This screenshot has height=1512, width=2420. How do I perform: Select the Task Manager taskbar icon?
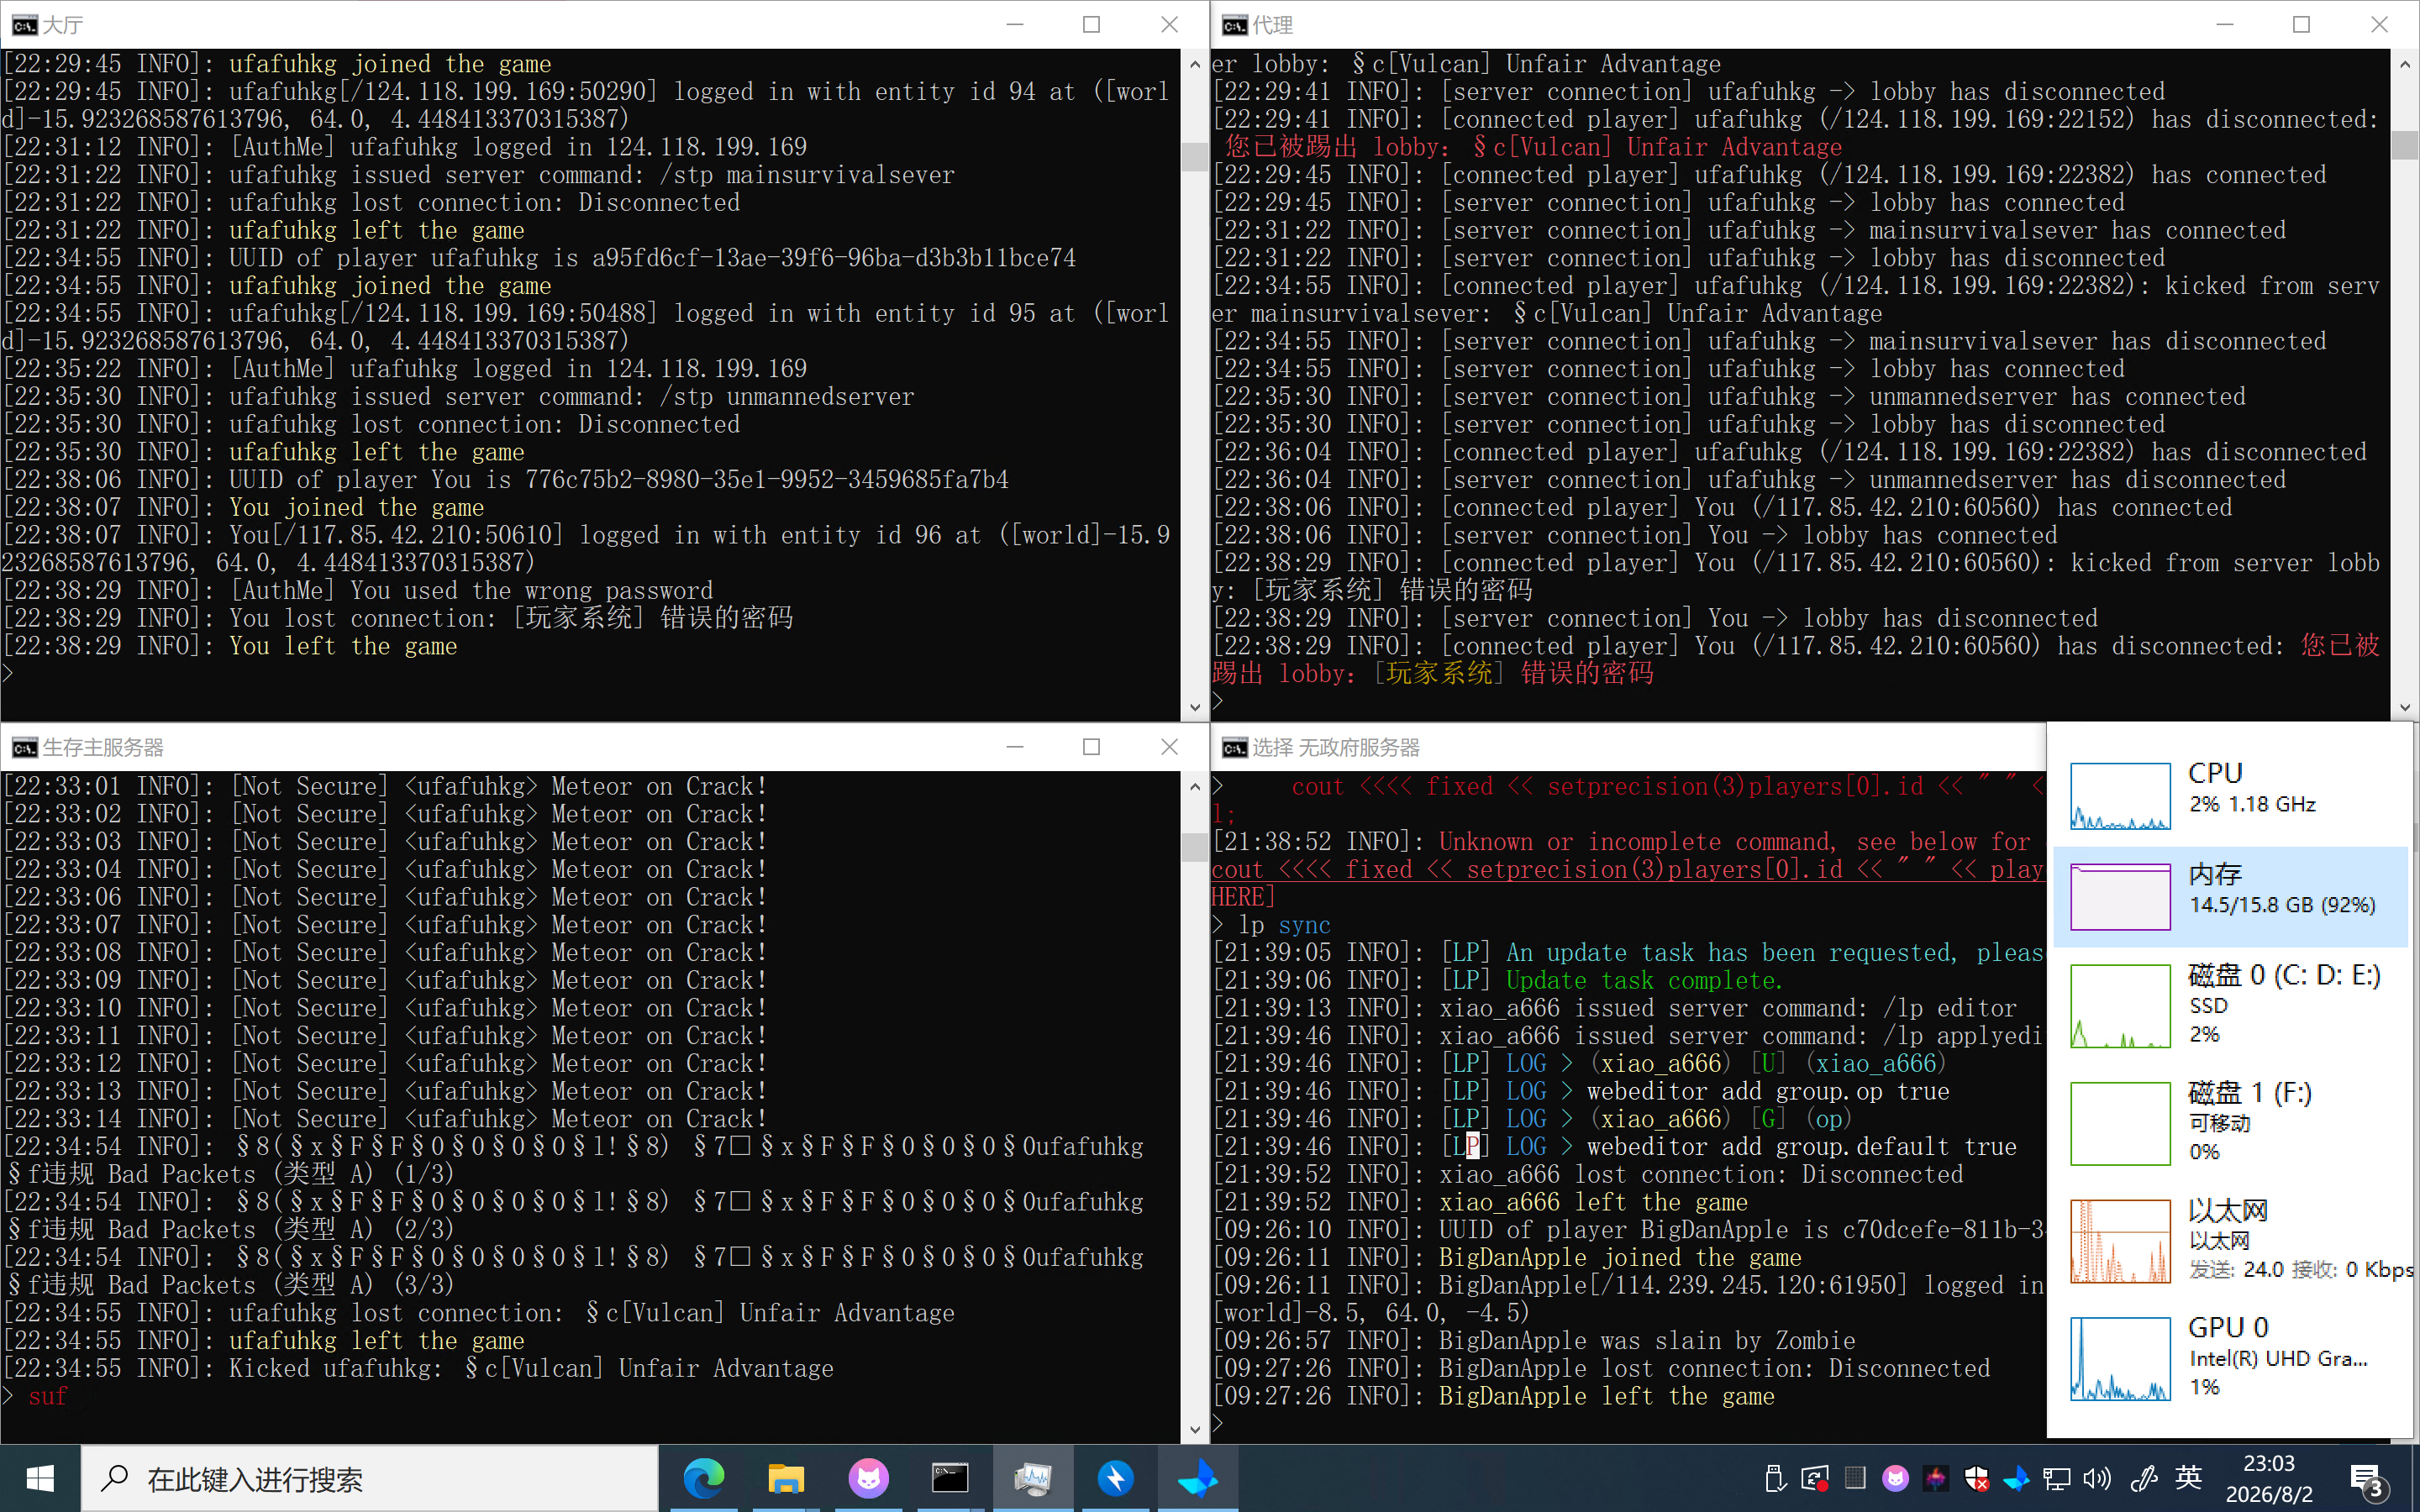tap(1032, 1478)
